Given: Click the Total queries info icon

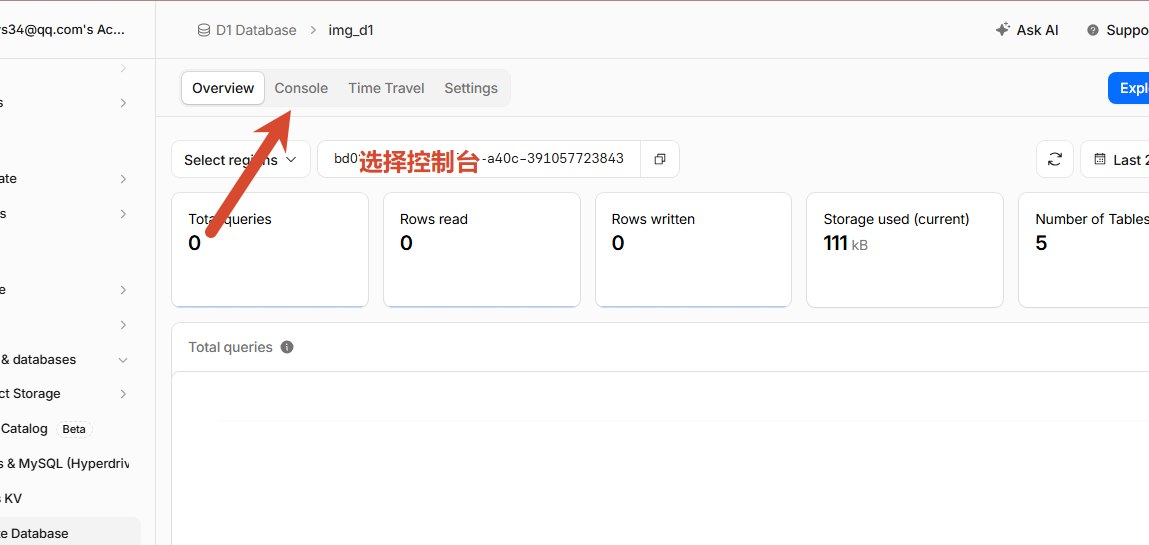Looking at the screenshot, I should tap(287, 347).
